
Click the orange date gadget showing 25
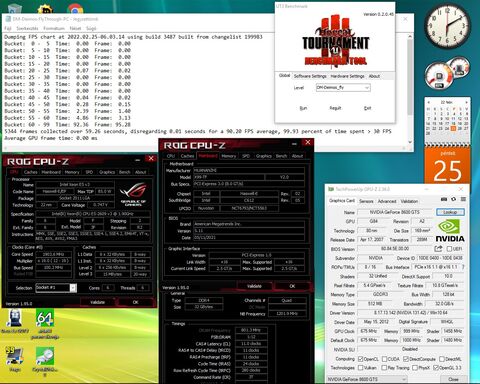pyautogui.click(x=447, y=166)
